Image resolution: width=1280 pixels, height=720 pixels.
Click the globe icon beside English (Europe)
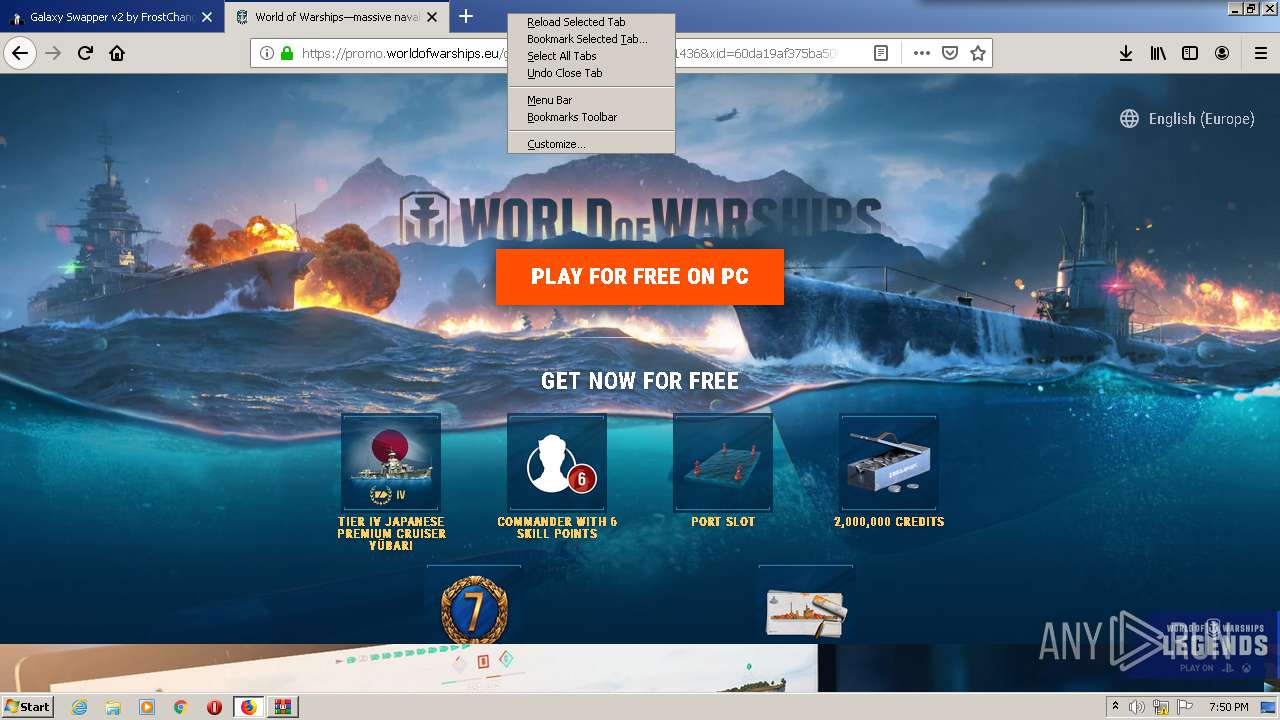point(1129,119)
